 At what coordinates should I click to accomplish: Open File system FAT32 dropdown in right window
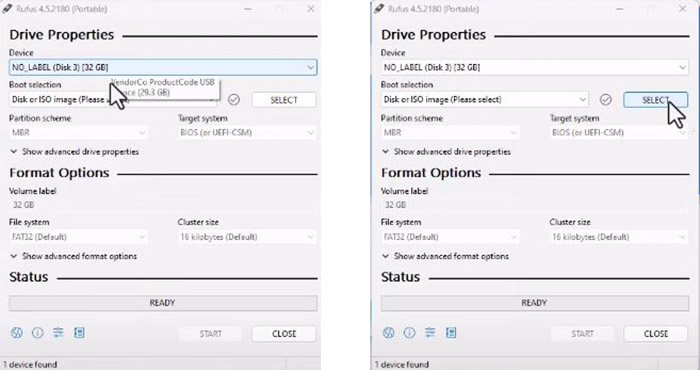click(450, 237)
